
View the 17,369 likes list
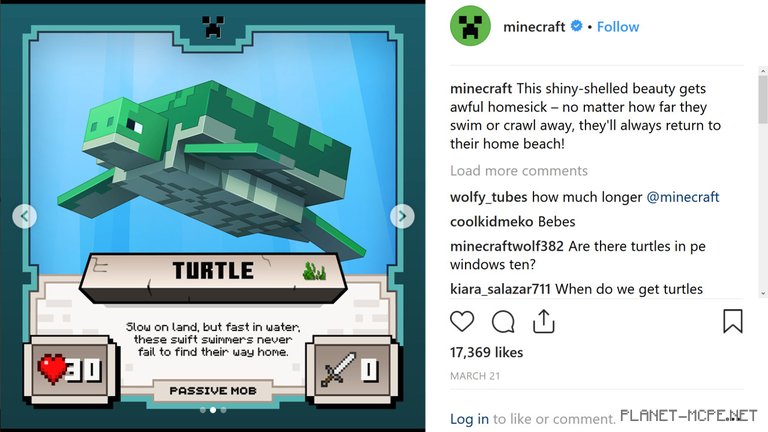point(486,352)
